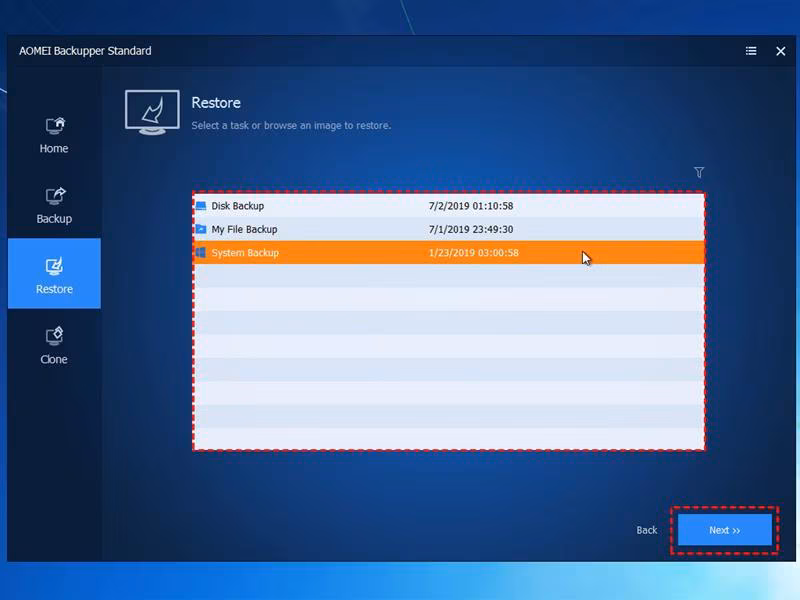The width and height of the screenshot is (800, 600).
Task: Click the first empty row in task list
Action: [x=449, y=276]
